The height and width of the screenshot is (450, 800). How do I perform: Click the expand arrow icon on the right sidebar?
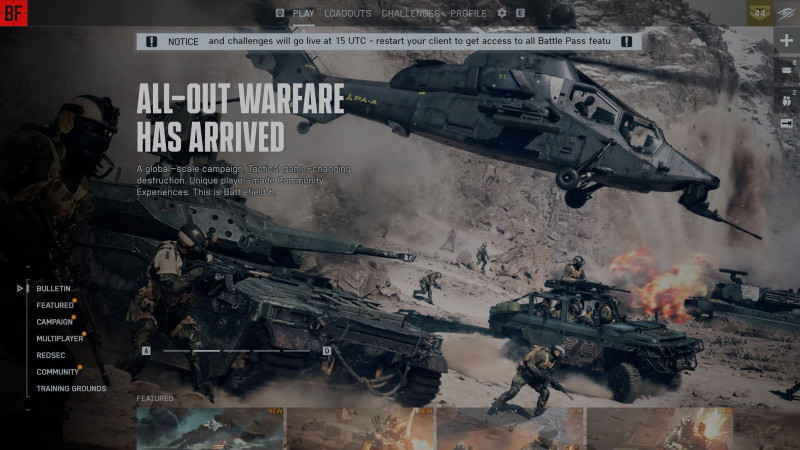coord(786,123)
